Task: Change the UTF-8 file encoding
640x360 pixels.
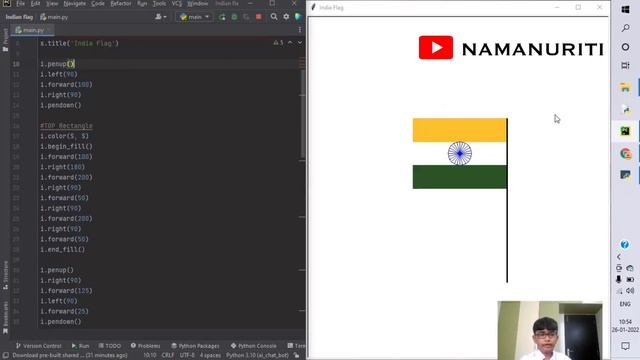Action: pos(187,356)
